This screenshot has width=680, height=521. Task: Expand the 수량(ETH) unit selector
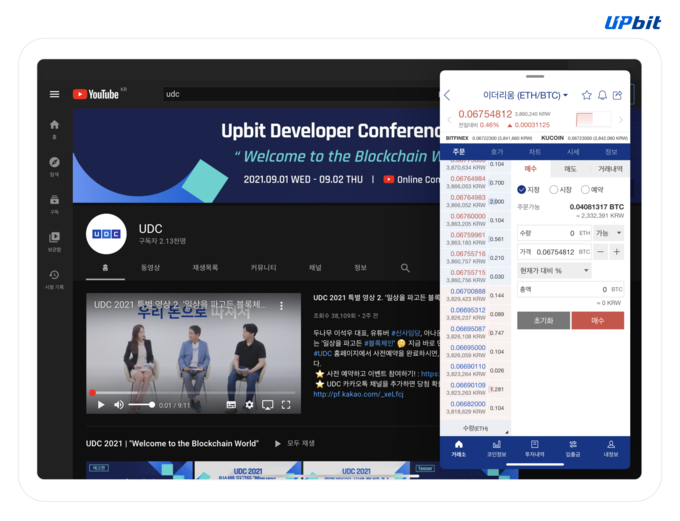point(476,428)
